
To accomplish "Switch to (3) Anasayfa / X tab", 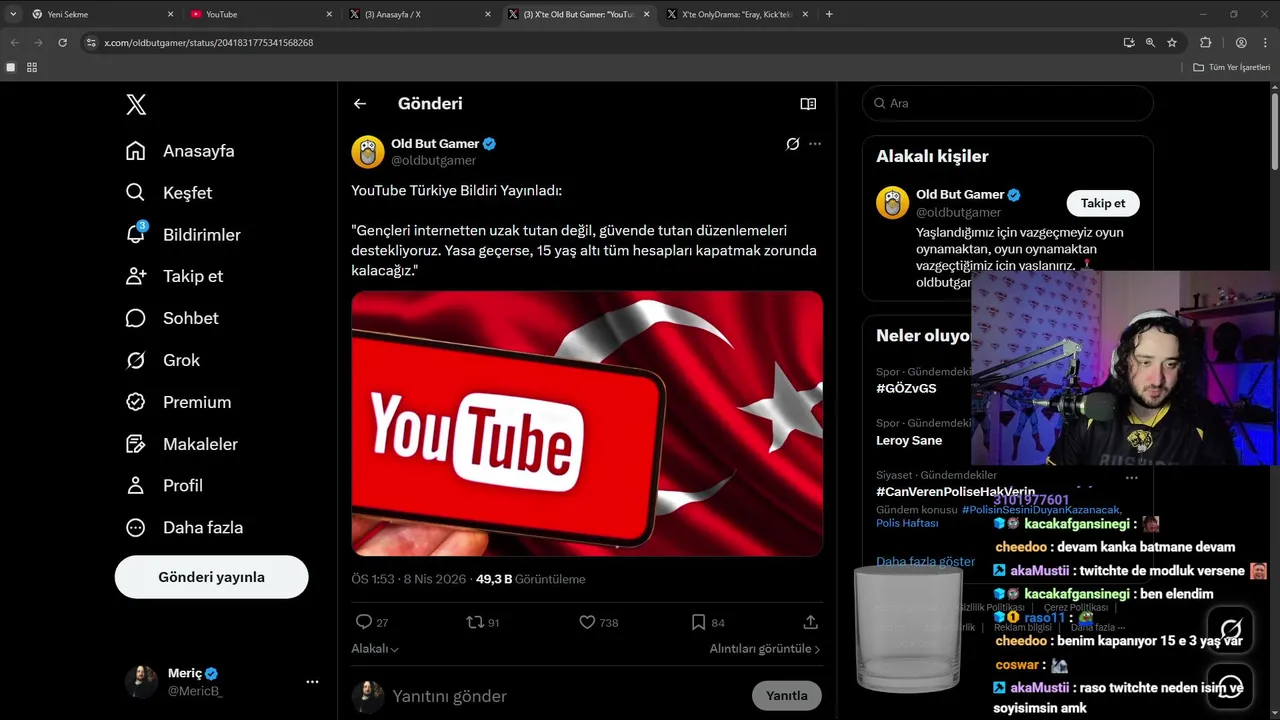I will tap(420, 14).
